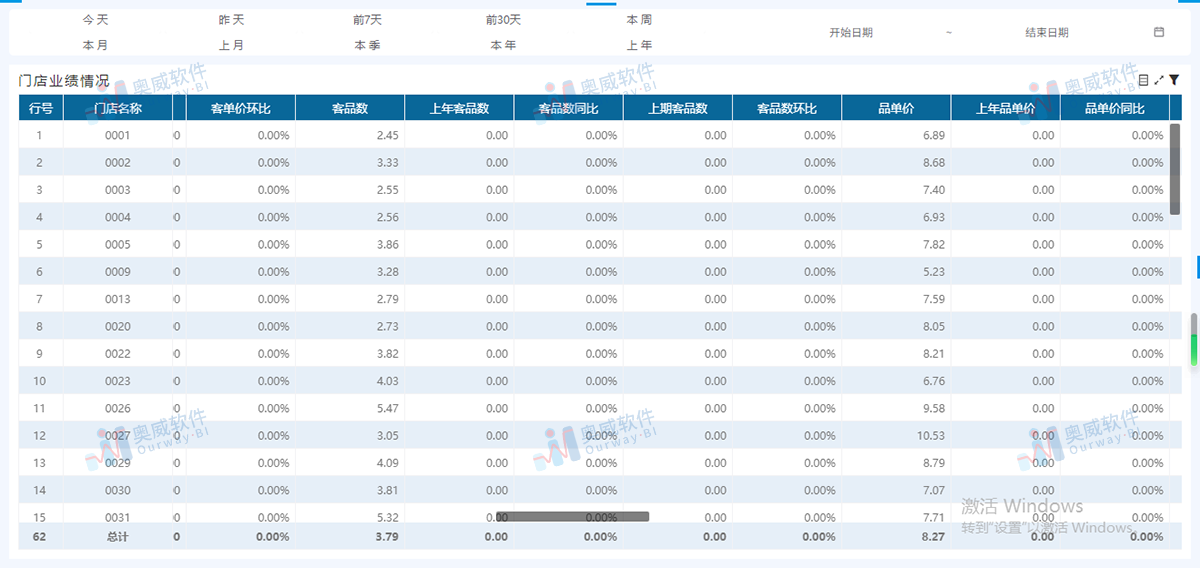This screenshot has height=568, width=1200.
Task: Click the 6.89 品单价 value
Action: [x=934, y=135]
